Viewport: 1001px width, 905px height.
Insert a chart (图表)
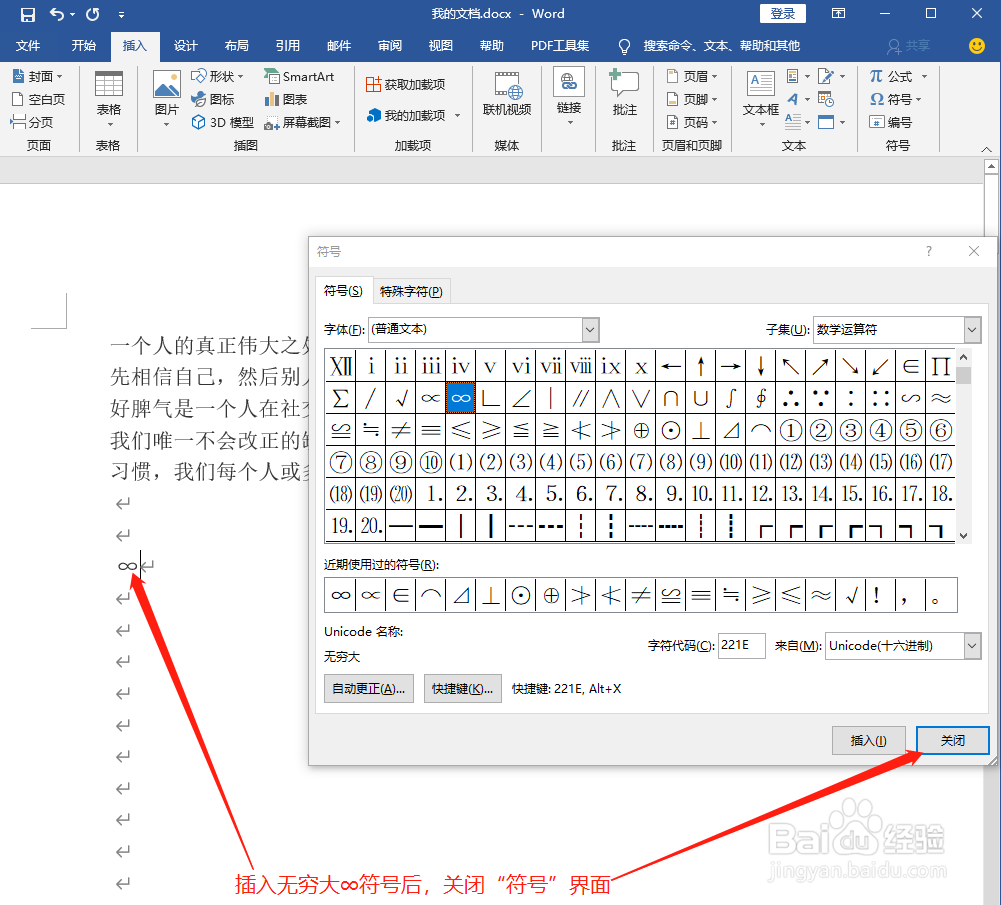point(286,100)
